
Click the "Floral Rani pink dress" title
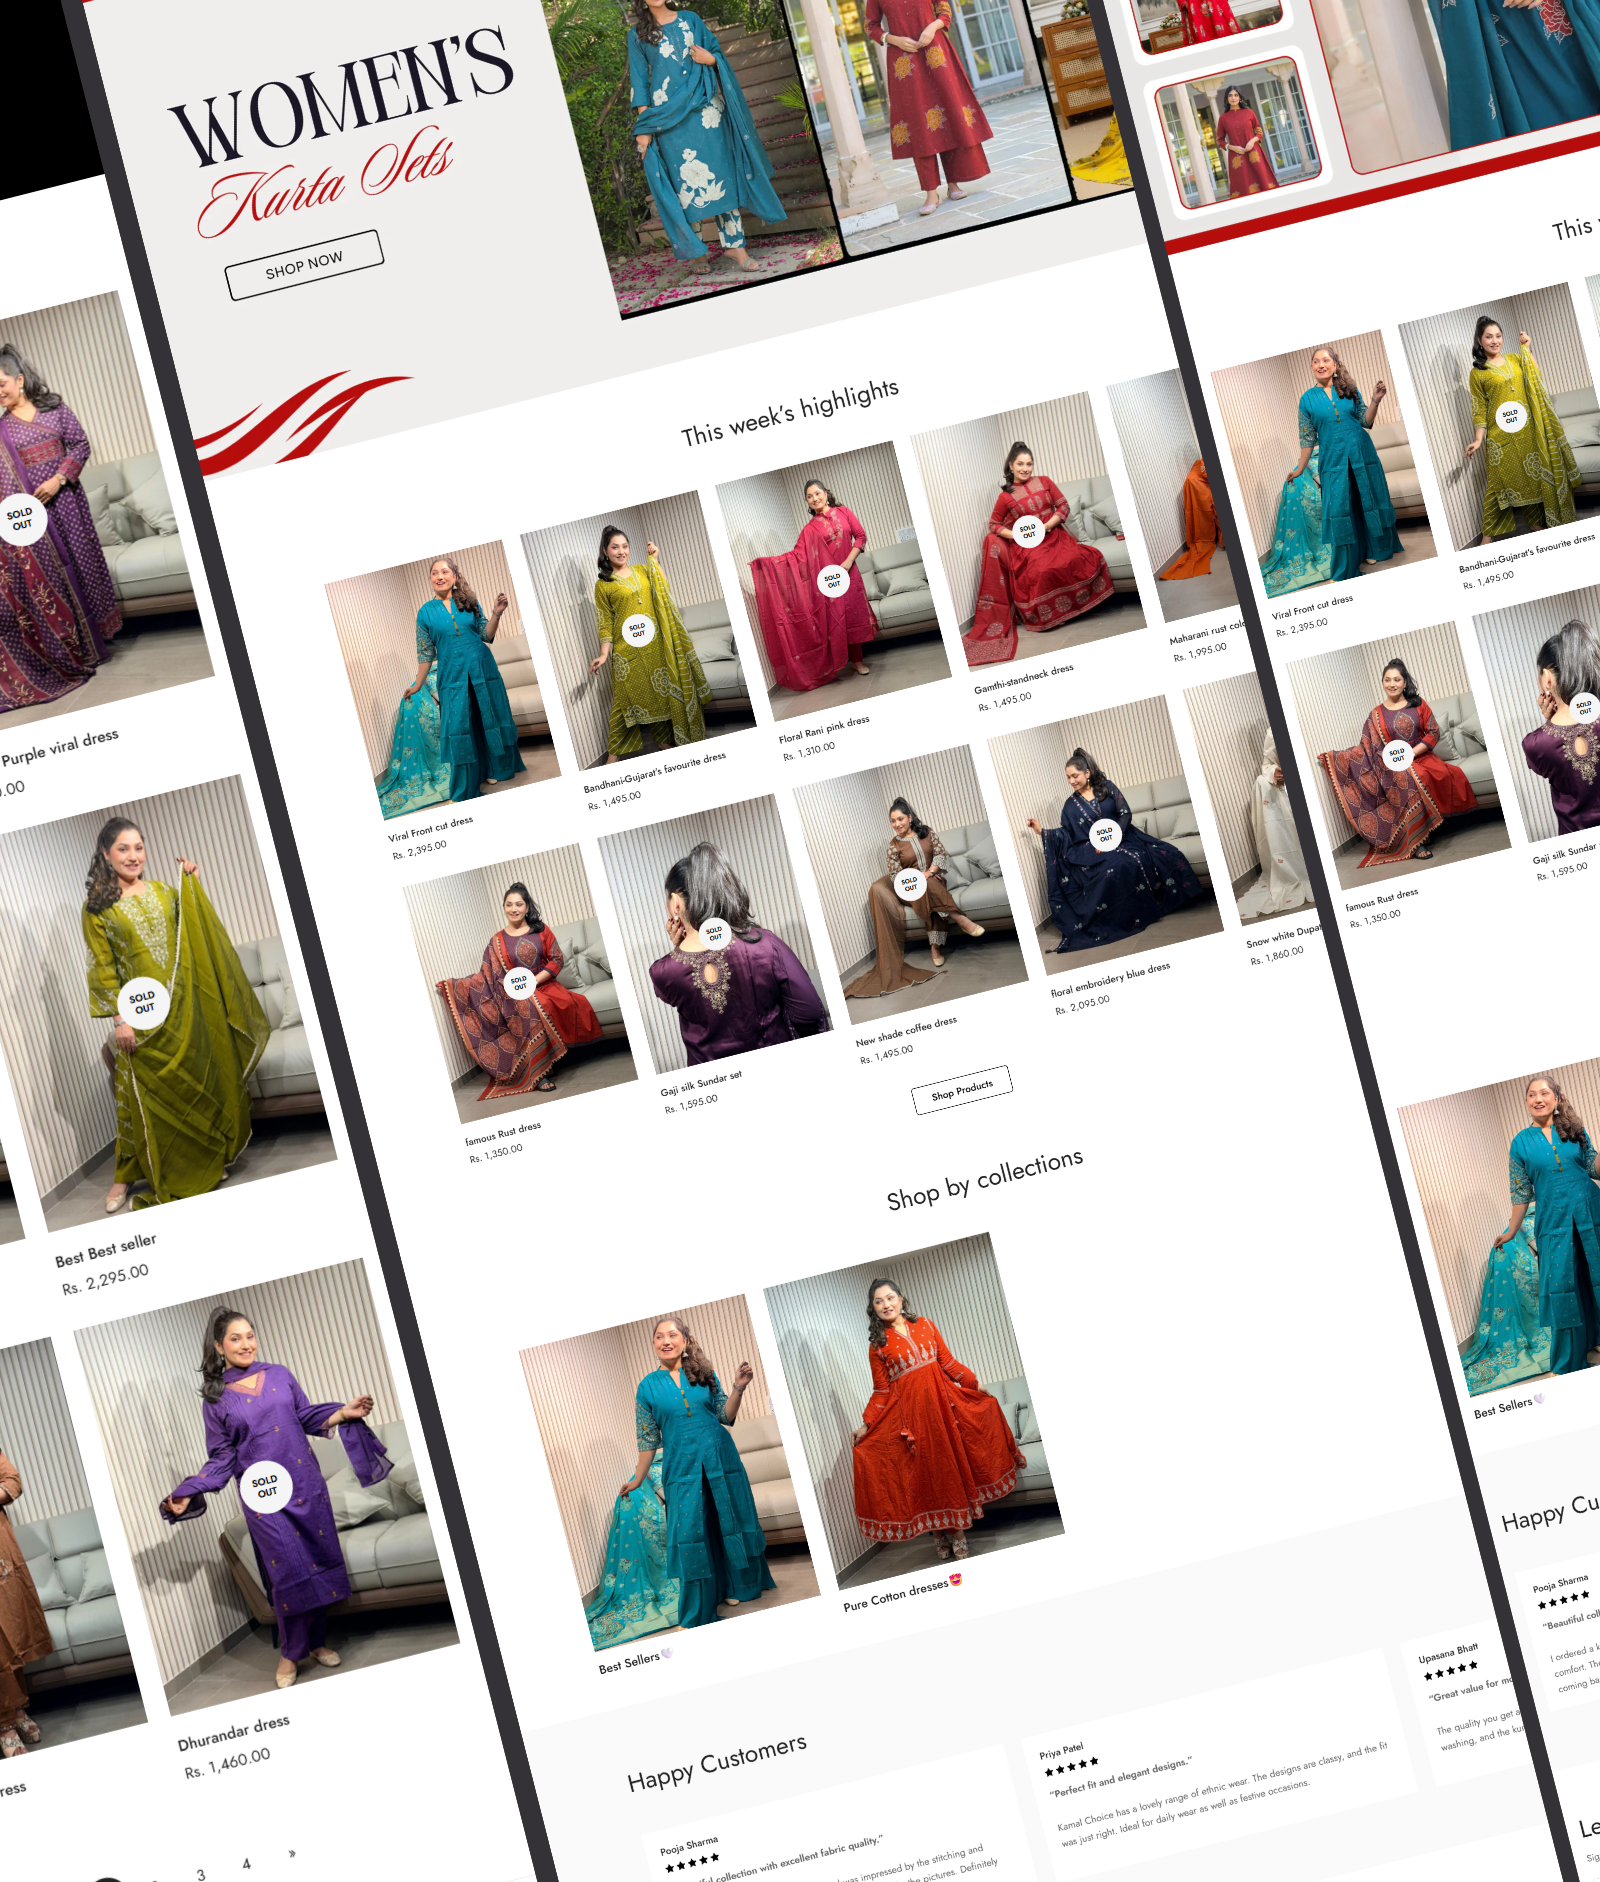824,729
